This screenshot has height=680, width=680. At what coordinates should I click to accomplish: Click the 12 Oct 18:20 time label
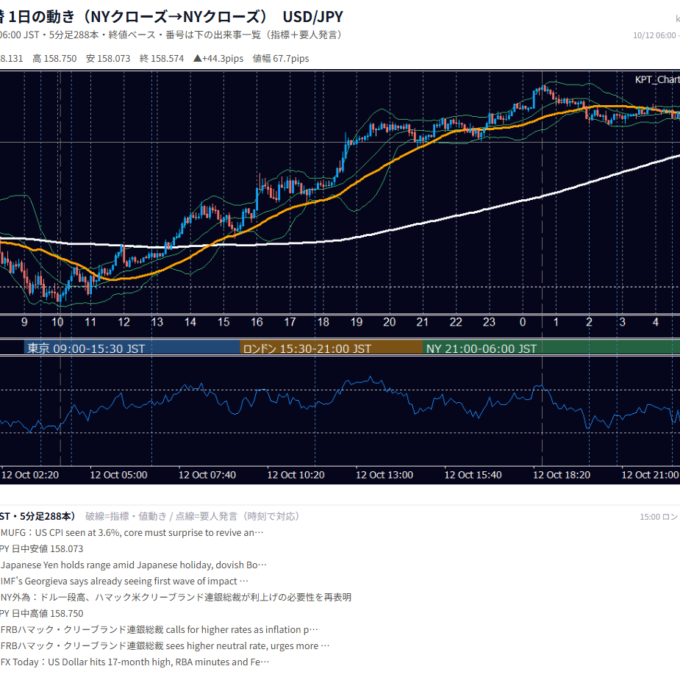click(562, 475)
